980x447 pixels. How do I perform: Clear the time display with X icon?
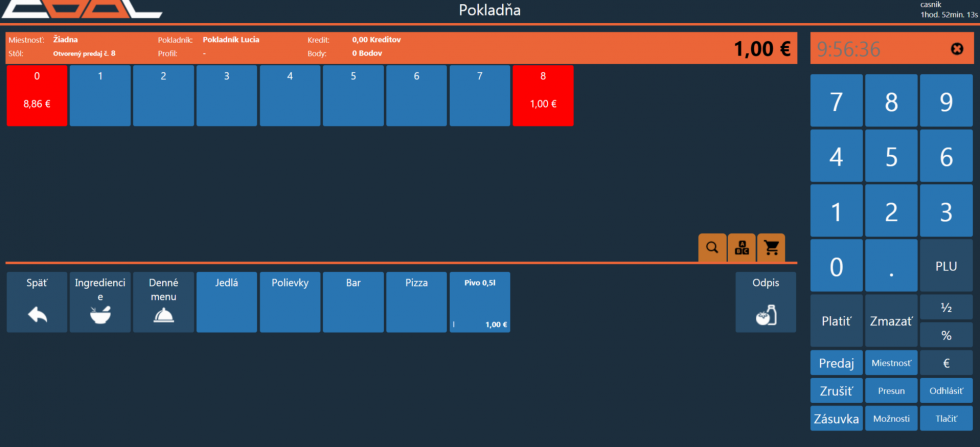(957, 49)
